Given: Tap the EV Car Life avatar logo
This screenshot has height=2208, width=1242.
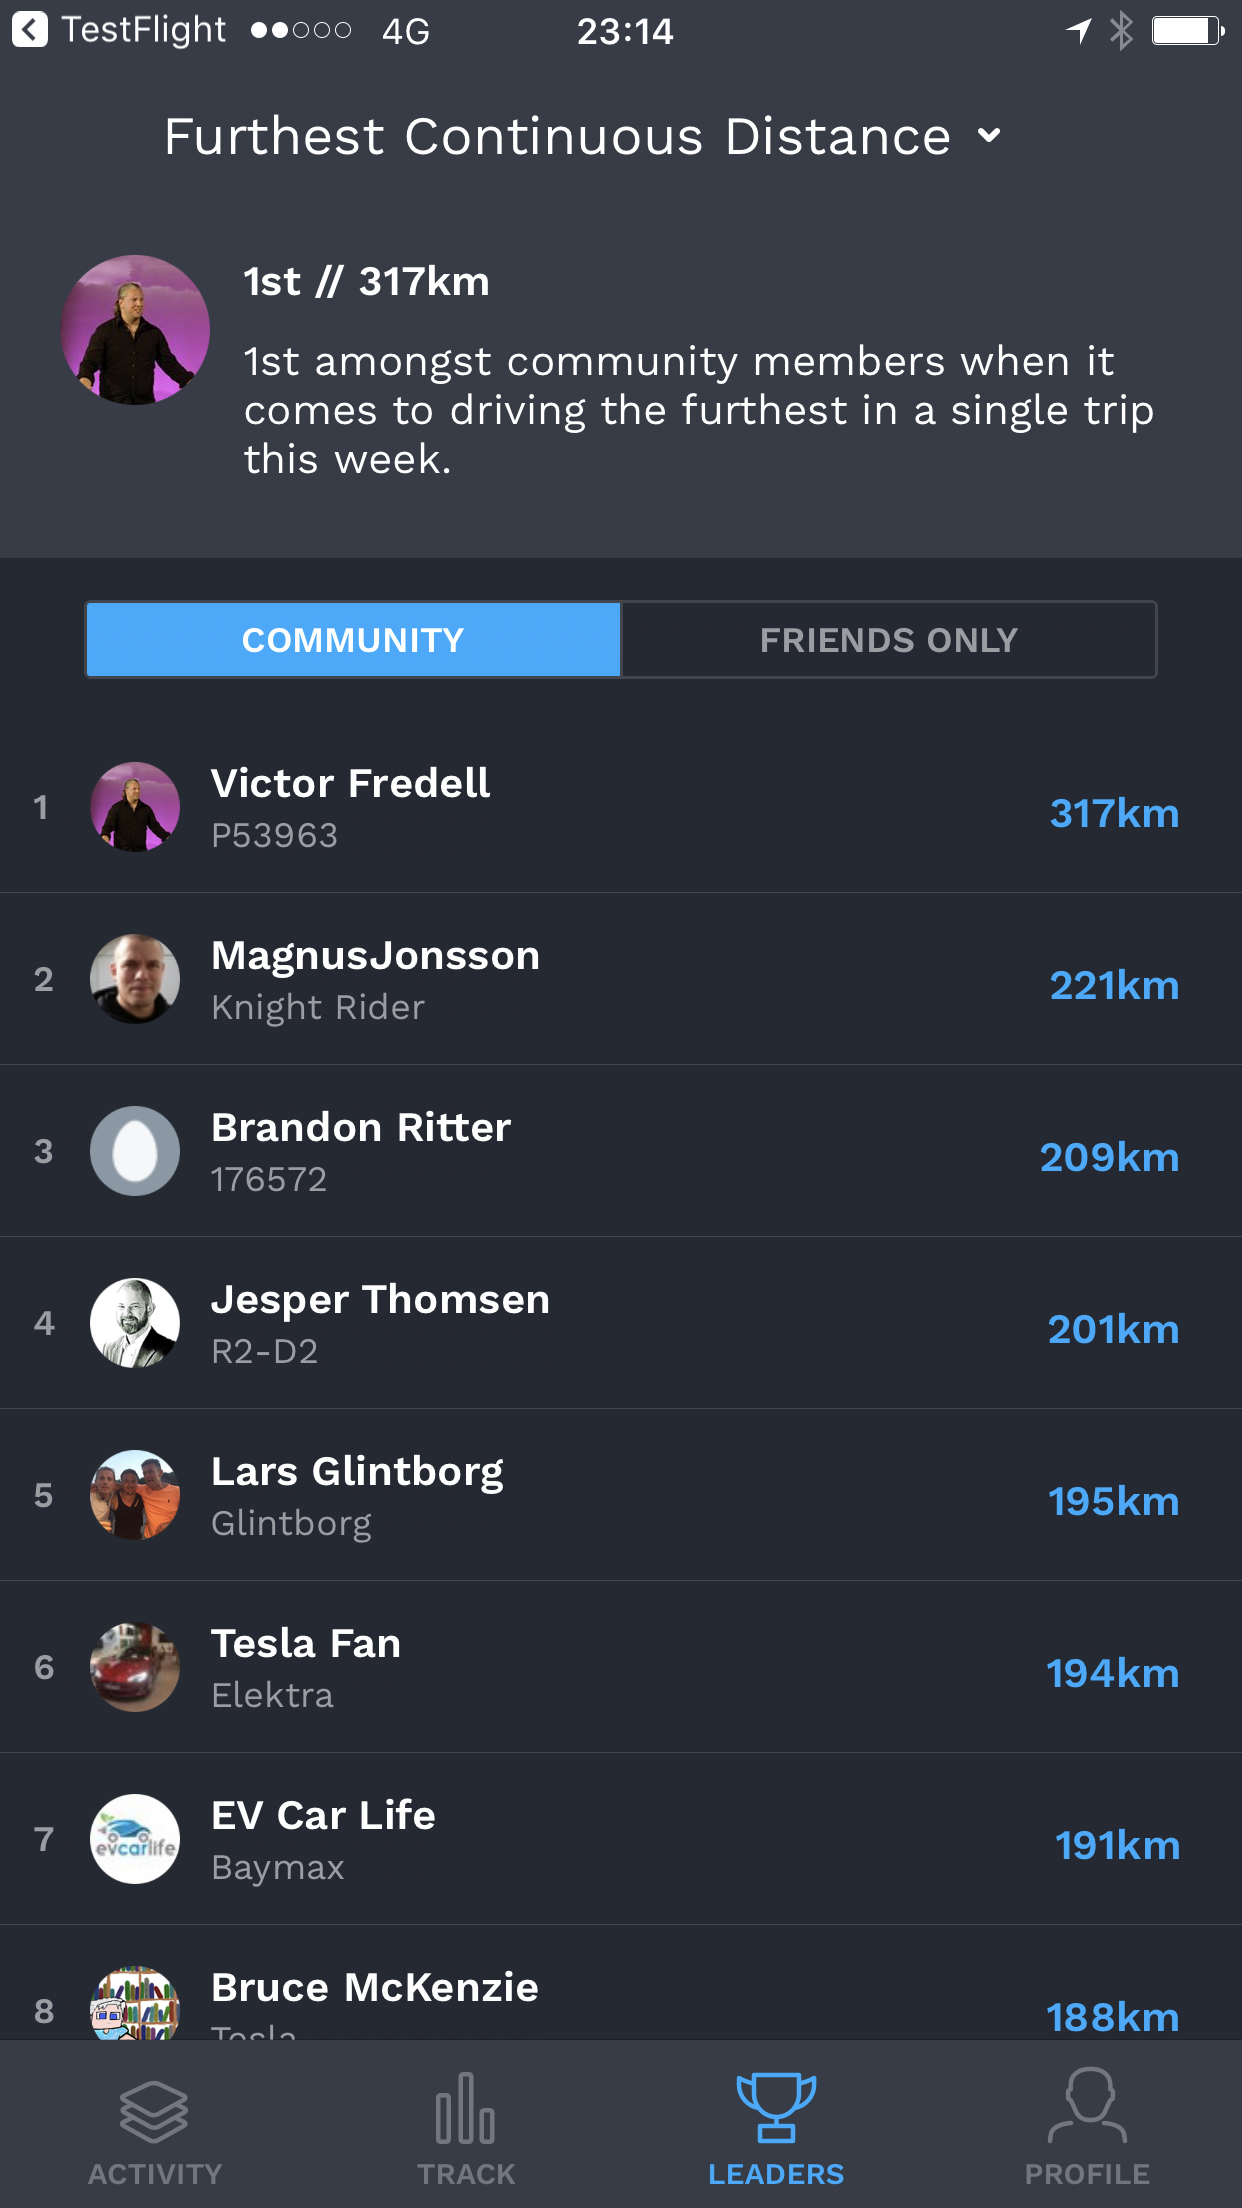Looking at the screenshot, I should click(x=135, y=1839).
